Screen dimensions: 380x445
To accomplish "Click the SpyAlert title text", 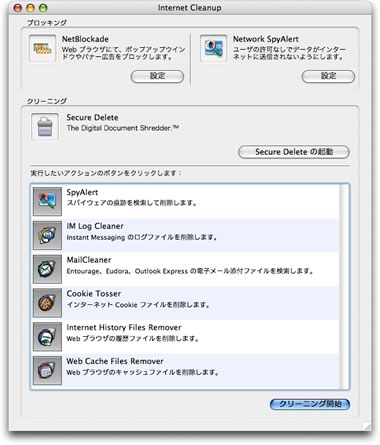I will (82, 192).
